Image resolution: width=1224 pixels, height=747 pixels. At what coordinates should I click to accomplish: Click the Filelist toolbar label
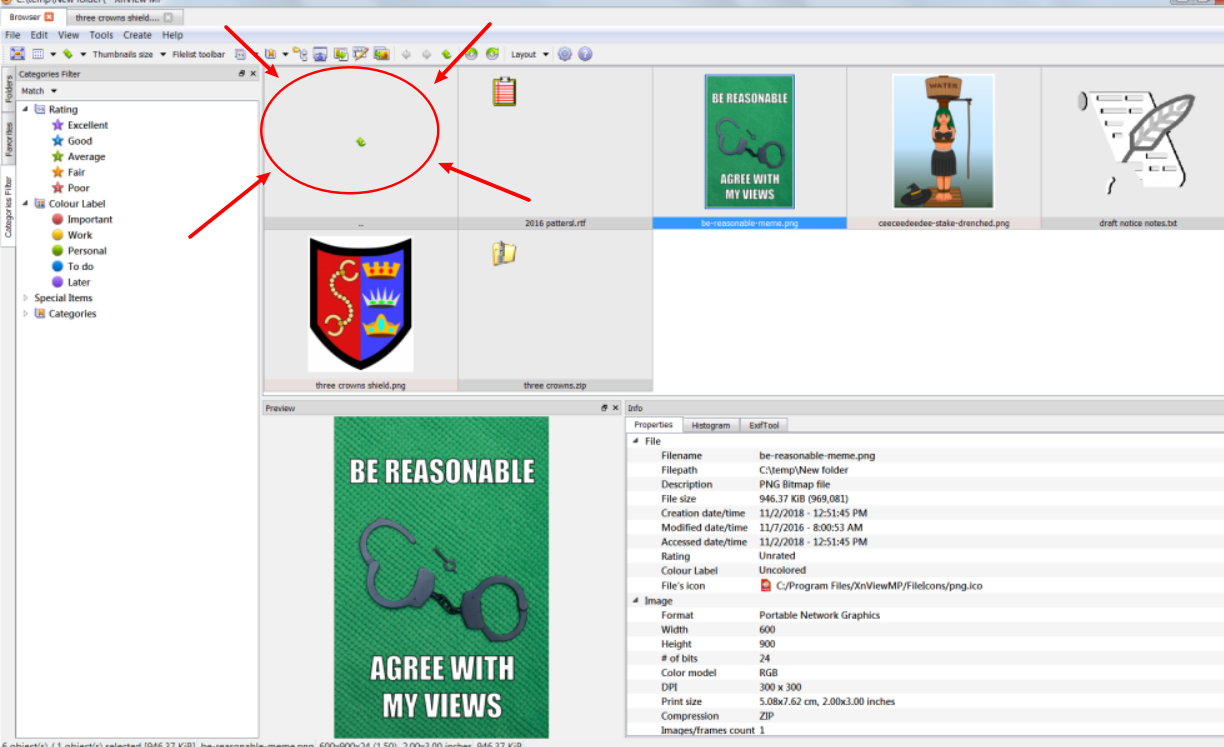(x=198, y=54)
